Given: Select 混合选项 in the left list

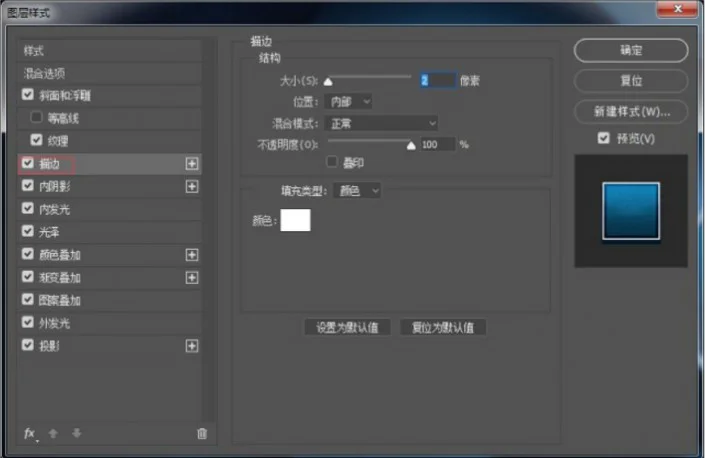Looking at the screenshot, I should 109,73.
